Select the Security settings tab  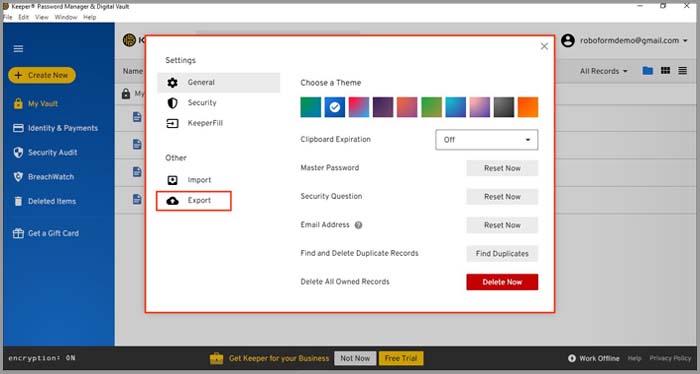click(x=202, y=103)
